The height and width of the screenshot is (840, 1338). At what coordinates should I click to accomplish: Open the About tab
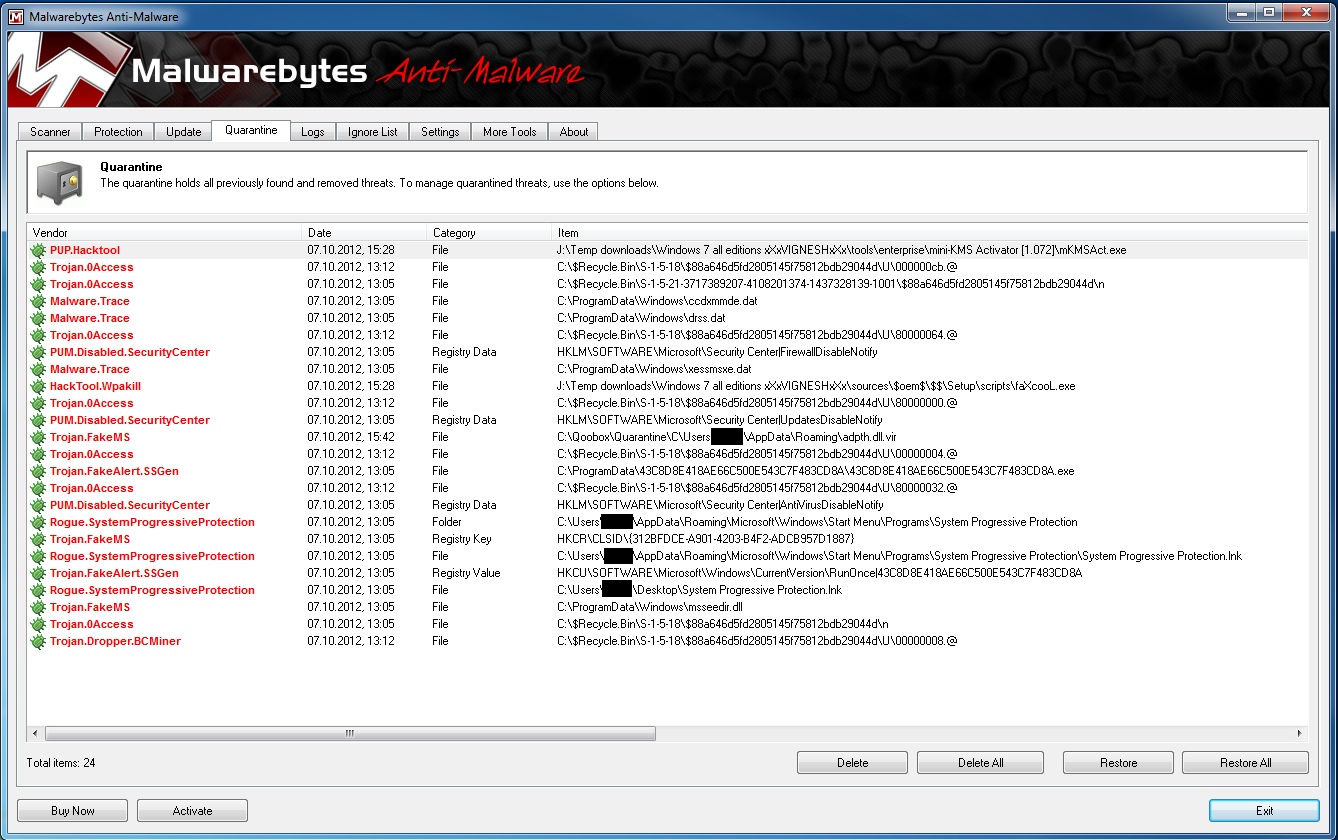pyautogui.click(x=574, y=132)
